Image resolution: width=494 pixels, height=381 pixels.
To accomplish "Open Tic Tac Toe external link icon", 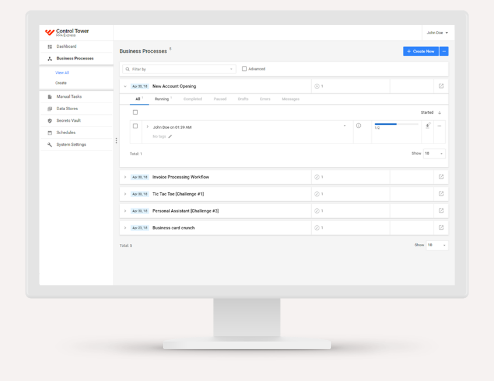I will tap(441, 194).
